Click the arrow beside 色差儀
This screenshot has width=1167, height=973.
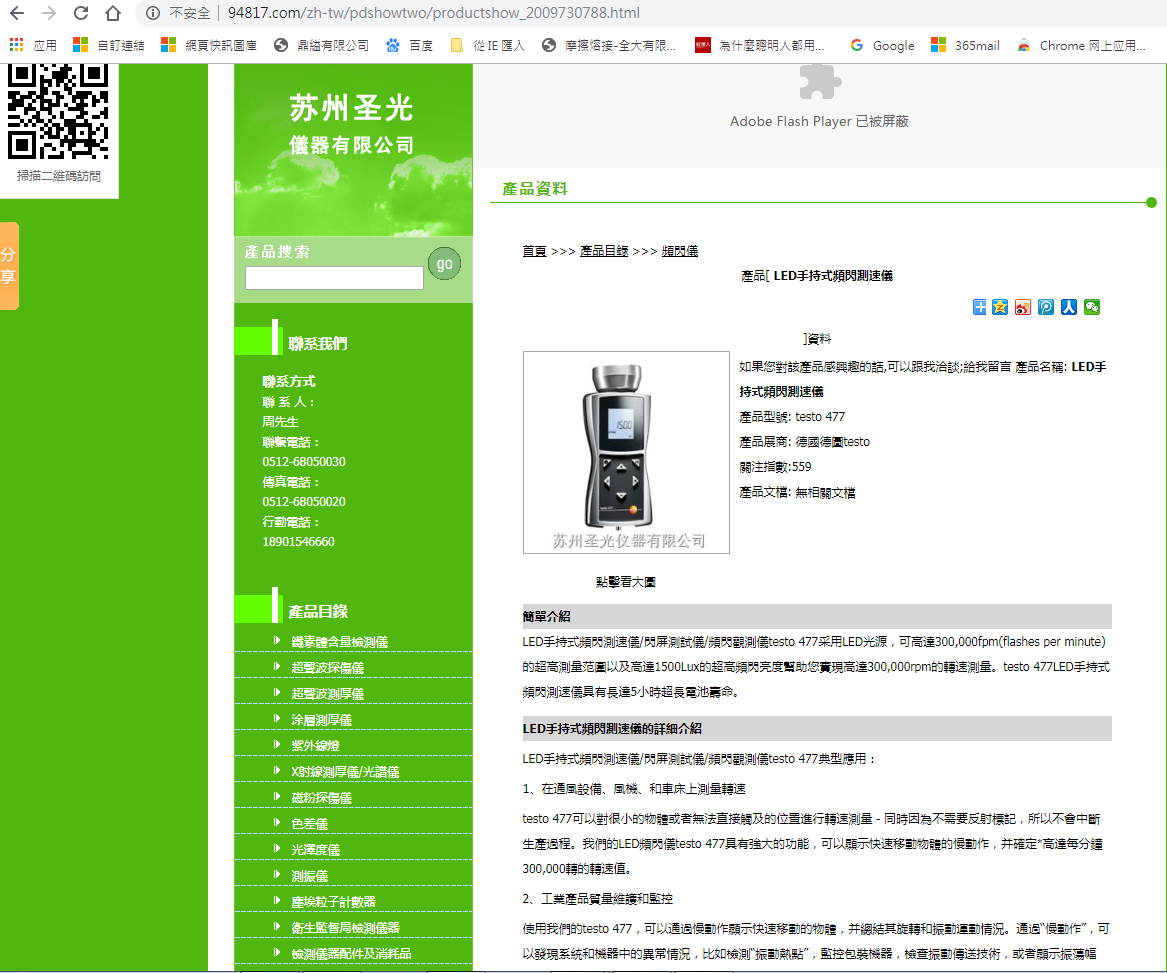tap(277, 822)
